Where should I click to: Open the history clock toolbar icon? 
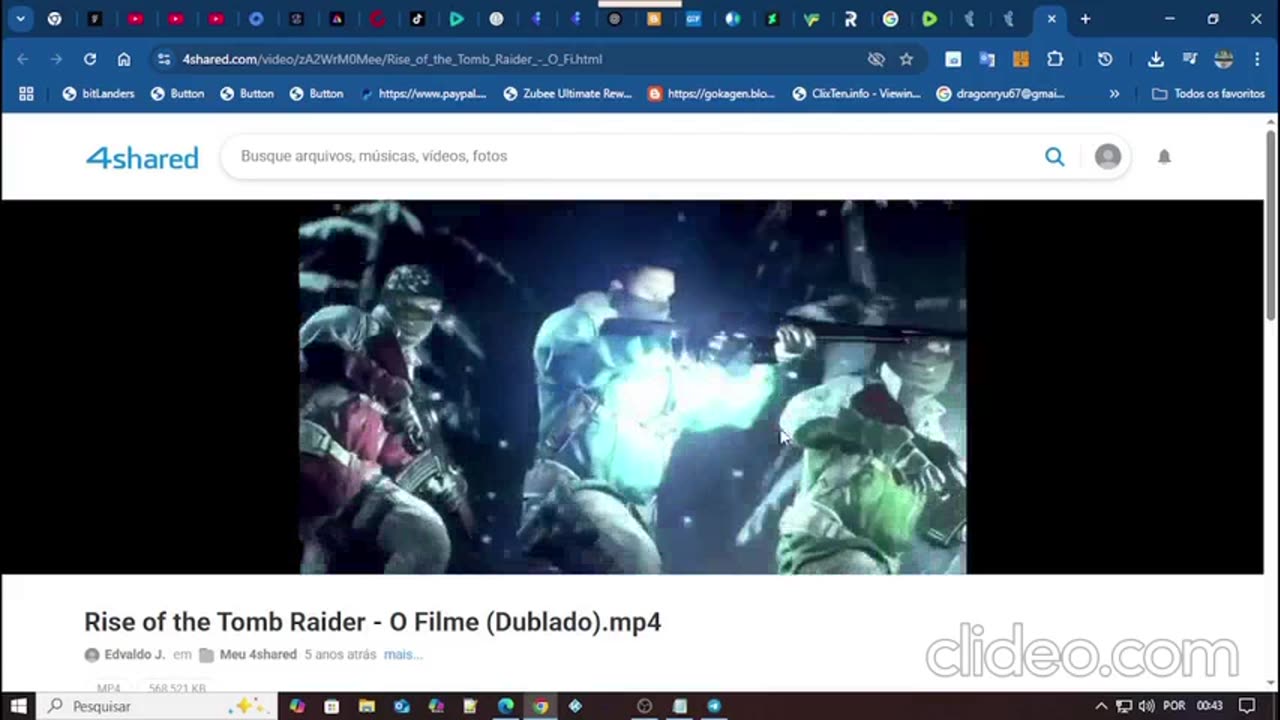pyautogui.click(x=1105, y=59)
